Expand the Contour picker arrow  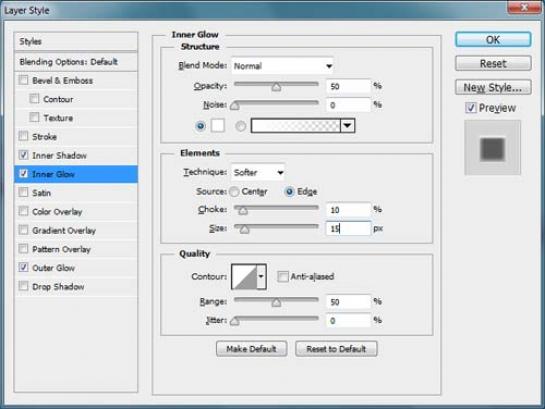click(261, 277)
